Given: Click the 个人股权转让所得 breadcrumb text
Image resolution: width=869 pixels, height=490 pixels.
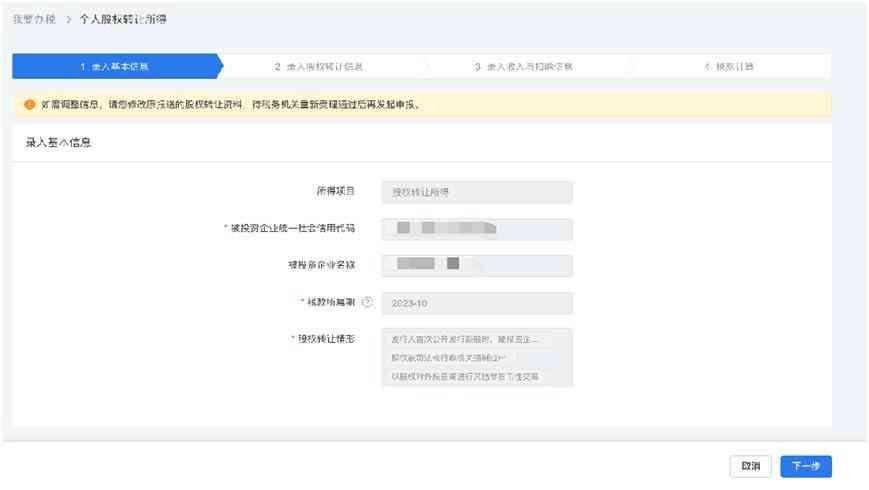Looking at the screenshot, I should tap(122, 19).
